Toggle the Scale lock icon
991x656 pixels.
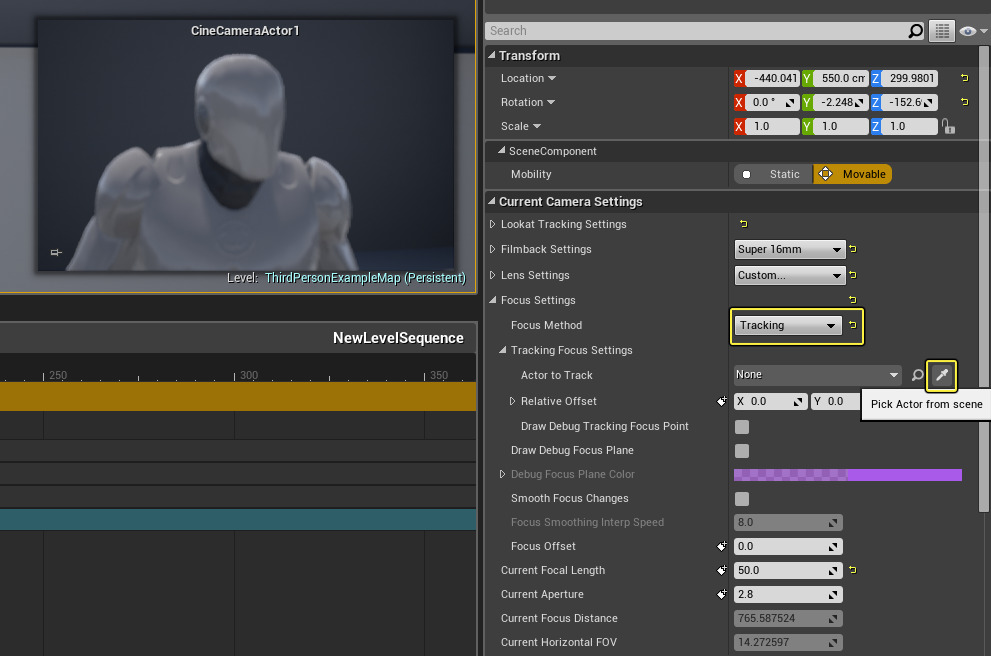click(948, 127)
